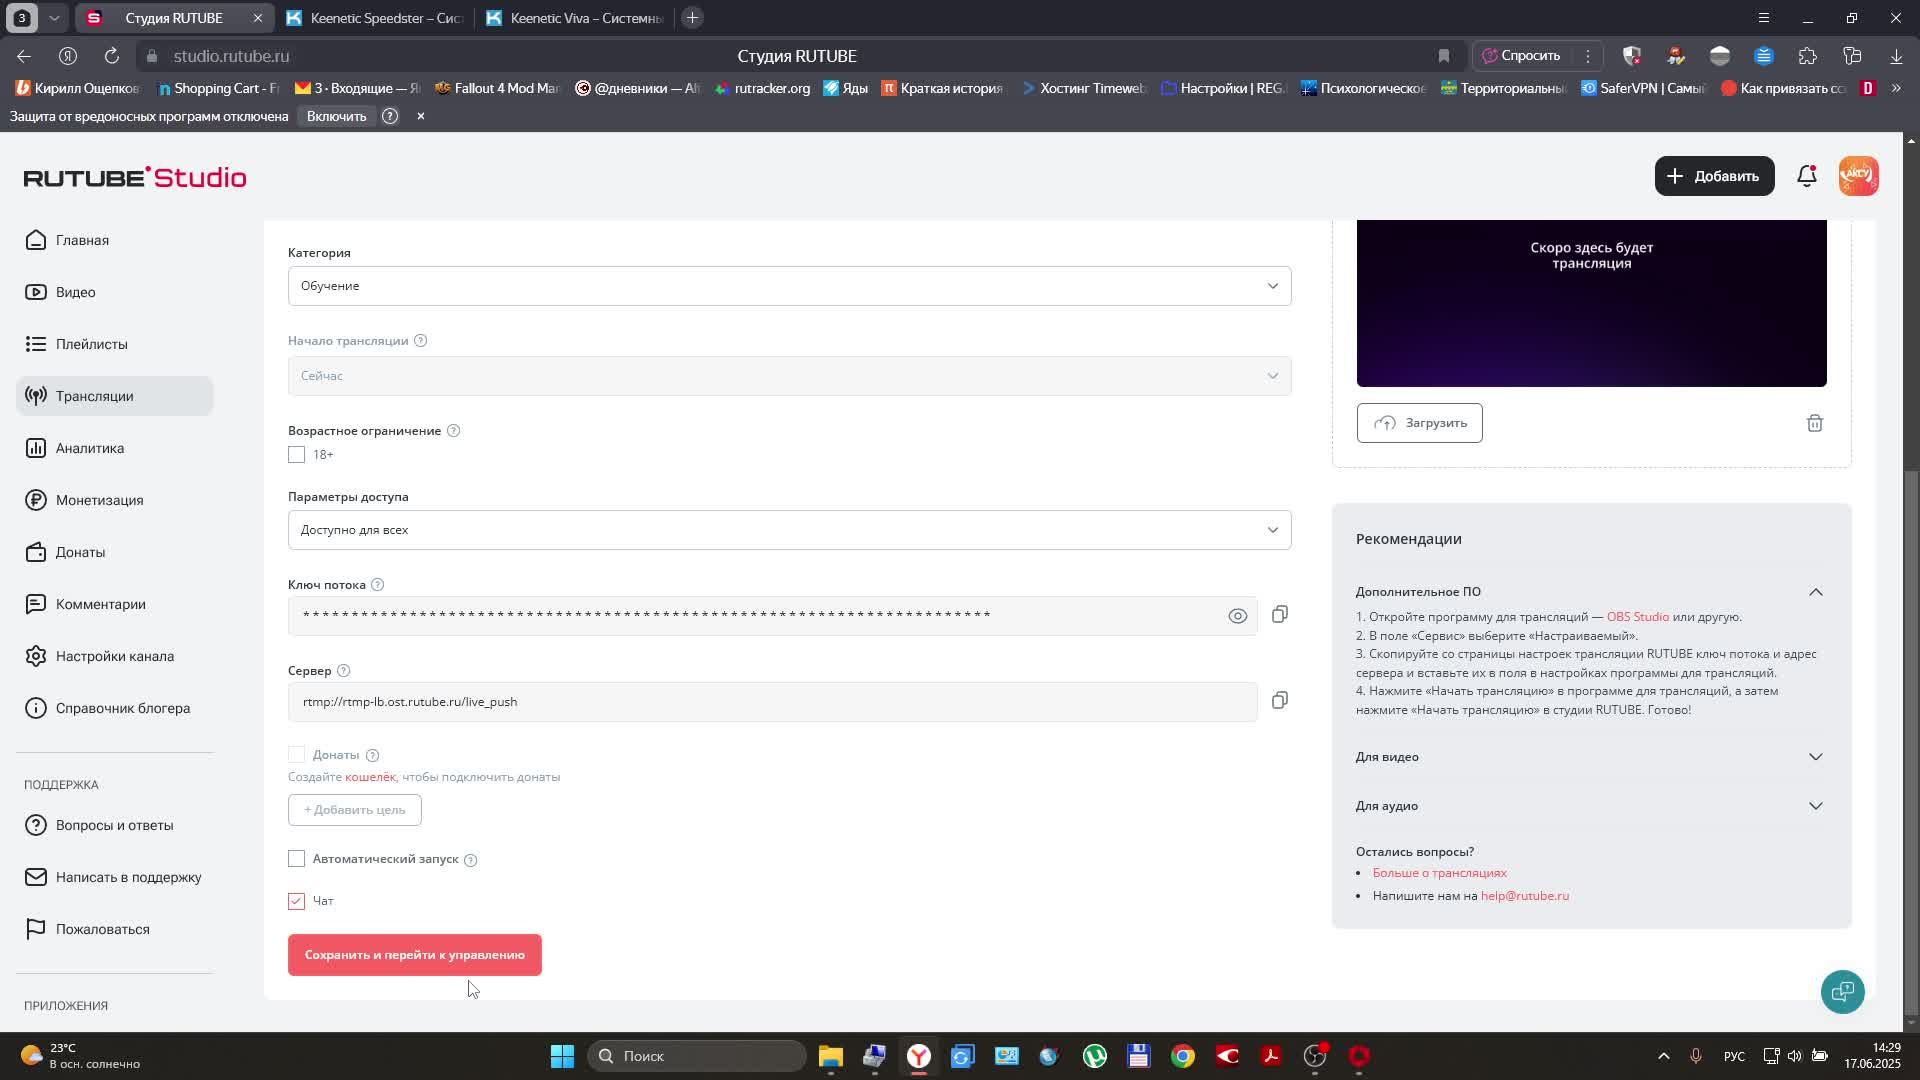Click the Добавить button

pyautogui.click(x=1714, y=176)
